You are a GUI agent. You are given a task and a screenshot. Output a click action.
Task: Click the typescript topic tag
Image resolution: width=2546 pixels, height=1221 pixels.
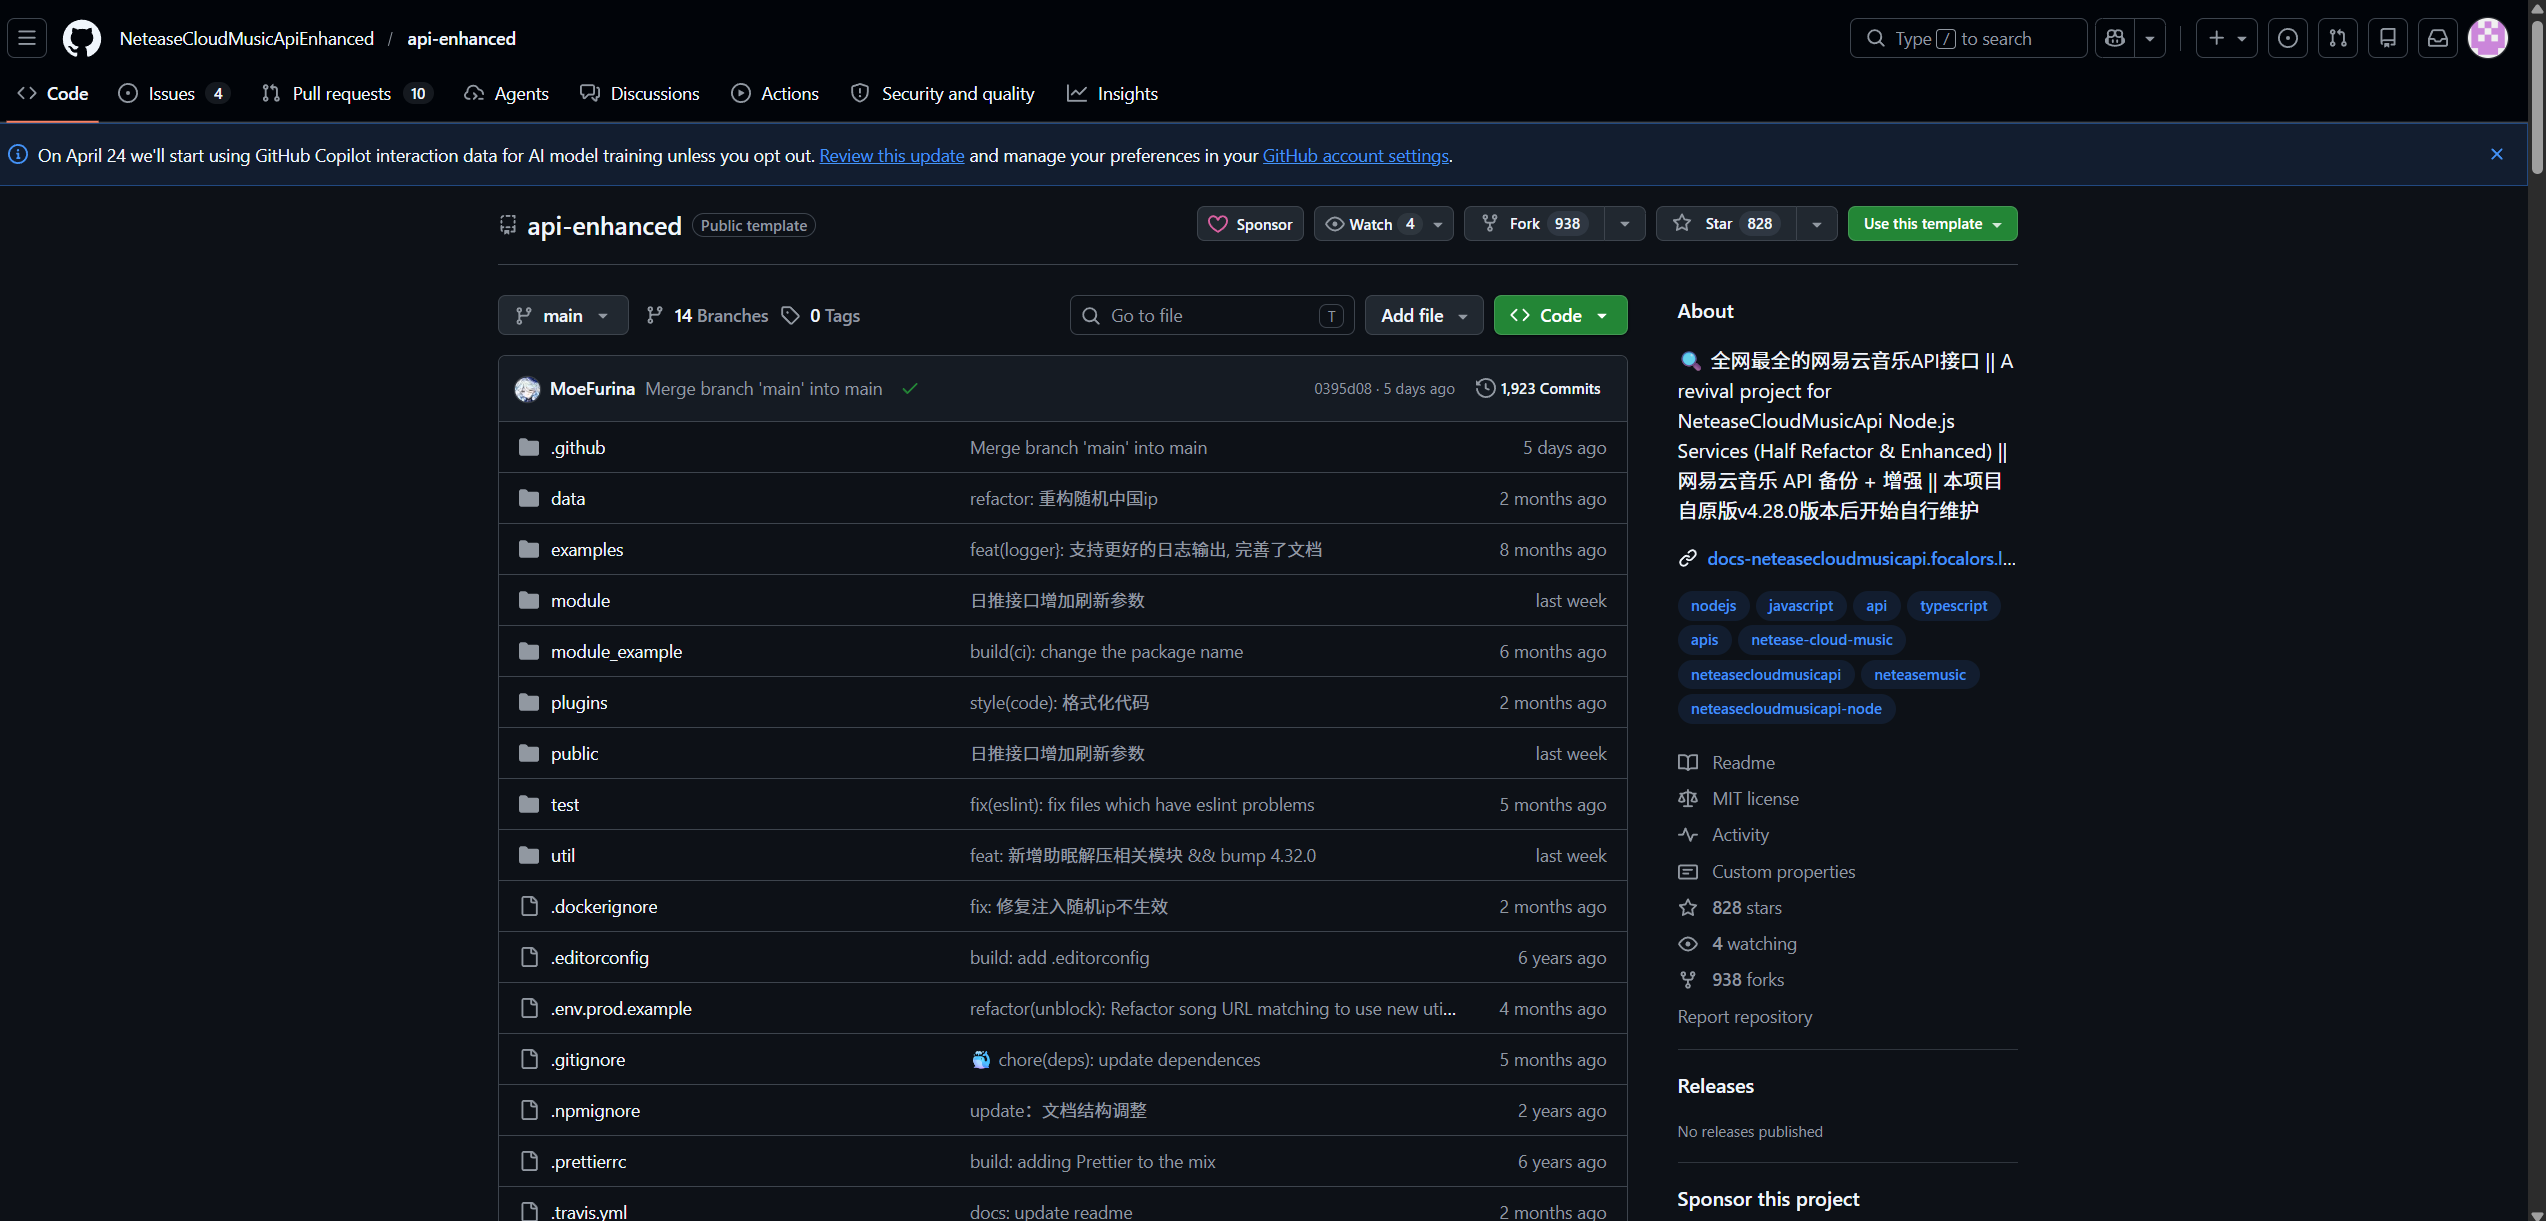tap(1953, 606)
